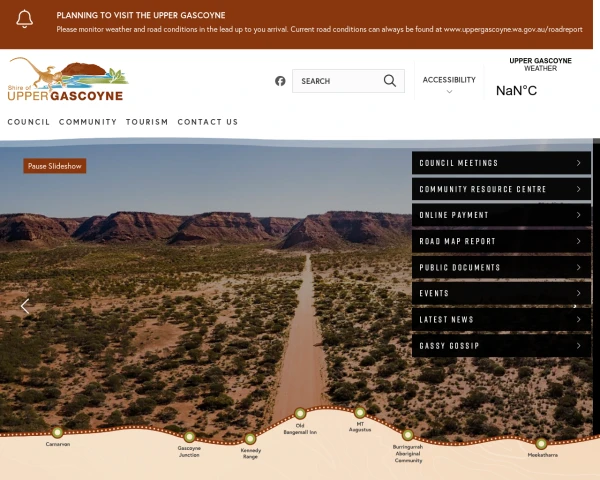
Task: Open the Tourism menu
Action: pos(147,122)
